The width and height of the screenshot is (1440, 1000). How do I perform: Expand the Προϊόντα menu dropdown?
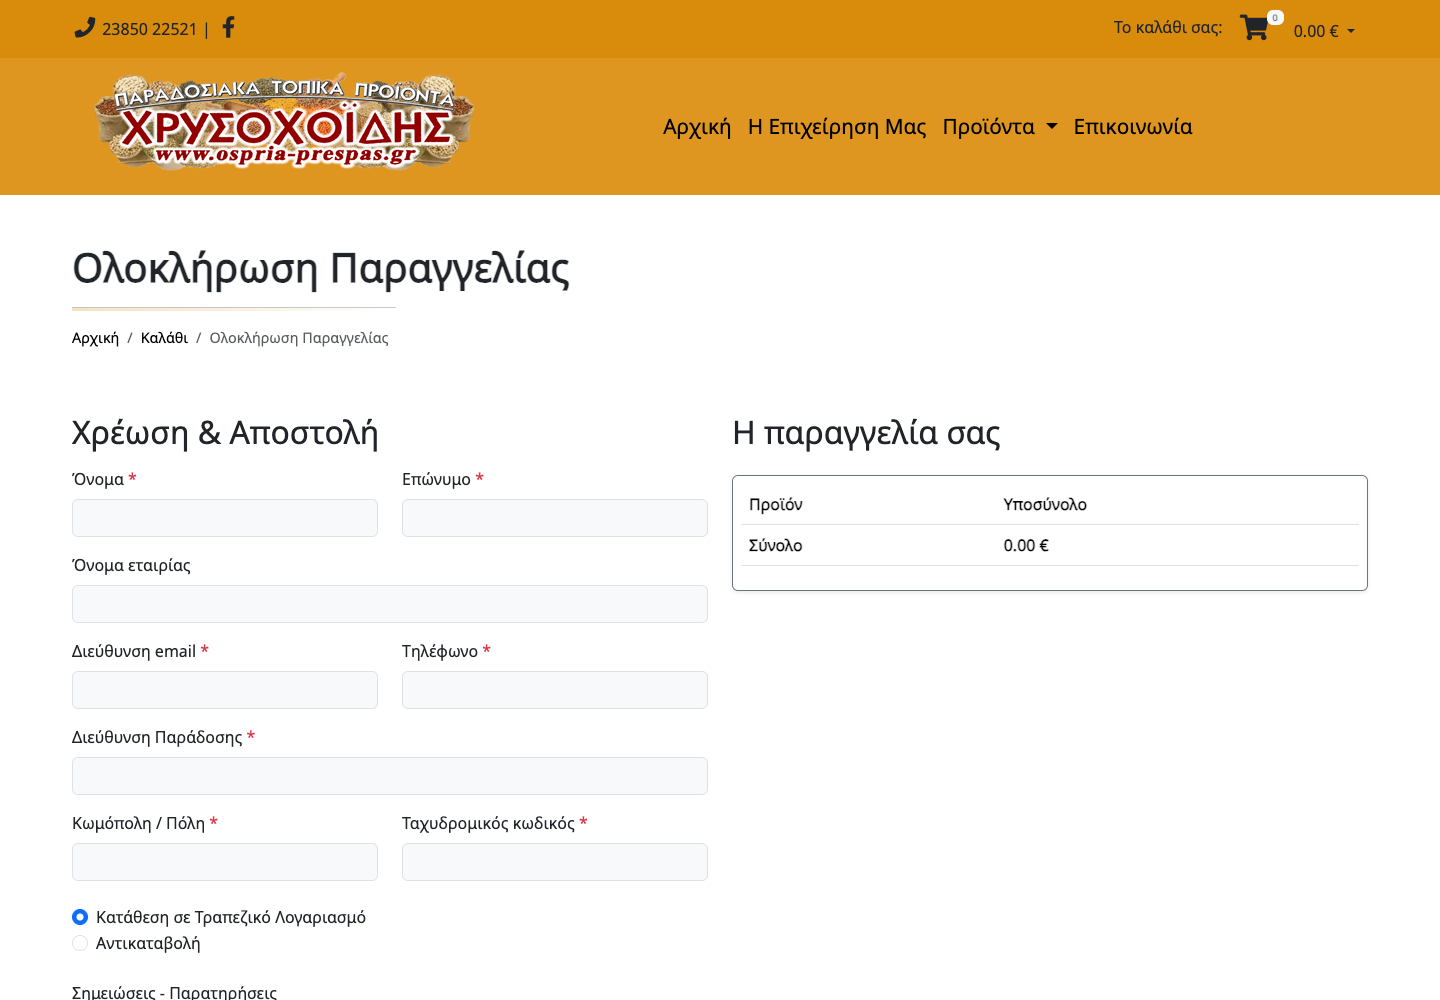point(1000,127)
